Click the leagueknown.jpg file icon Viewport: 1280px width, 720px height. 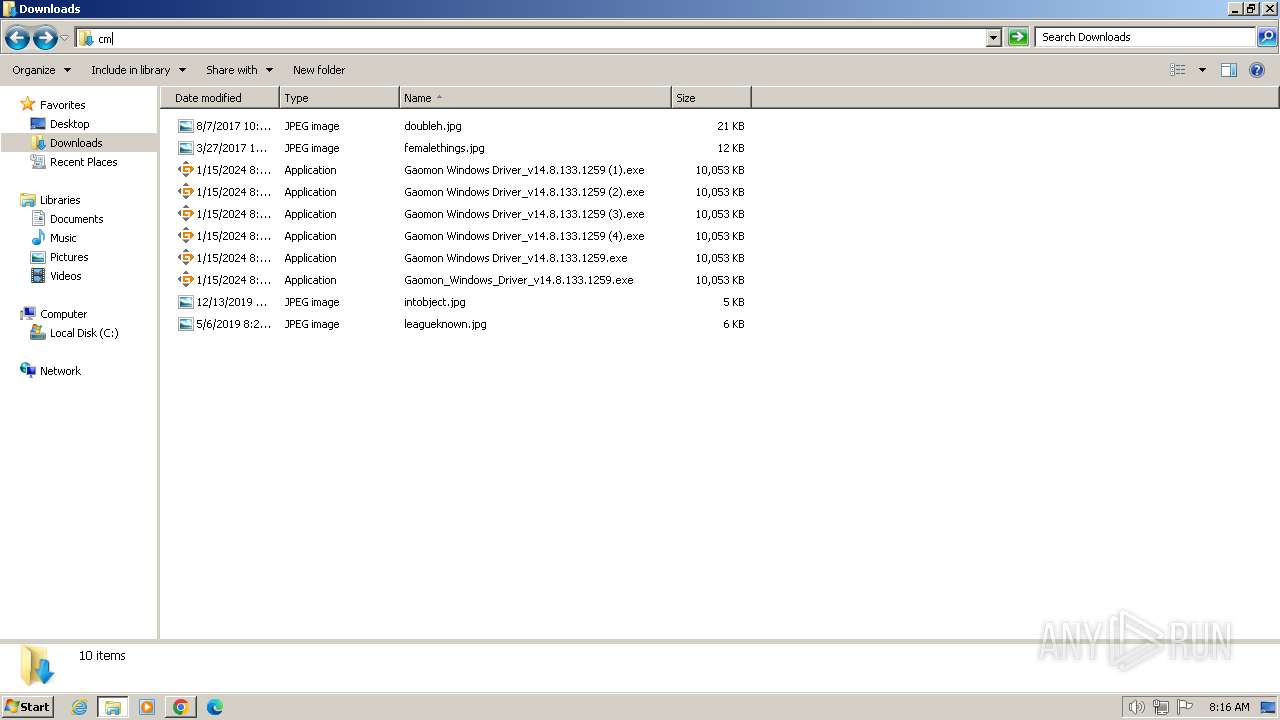pos(185,324)
